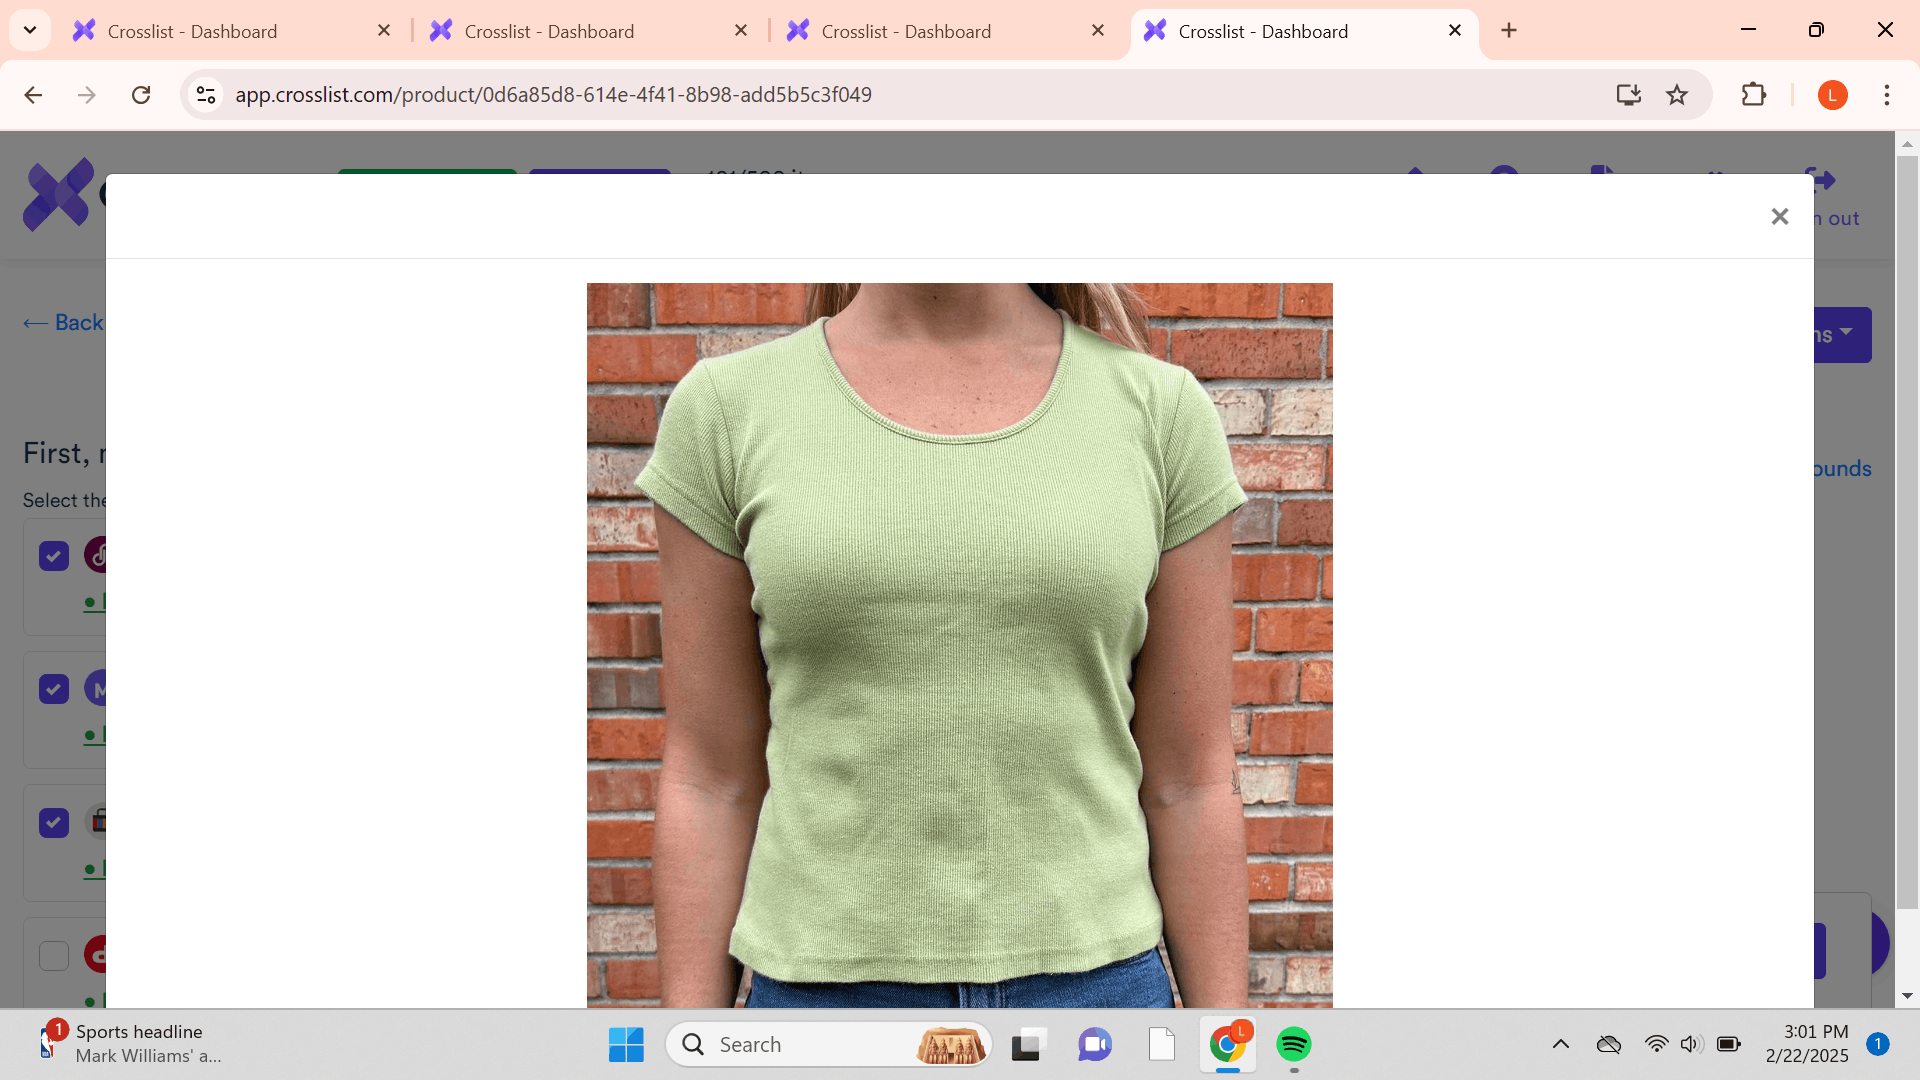
Task: Toggle the first checked marketplace checkbox
Action: [54, 556]
